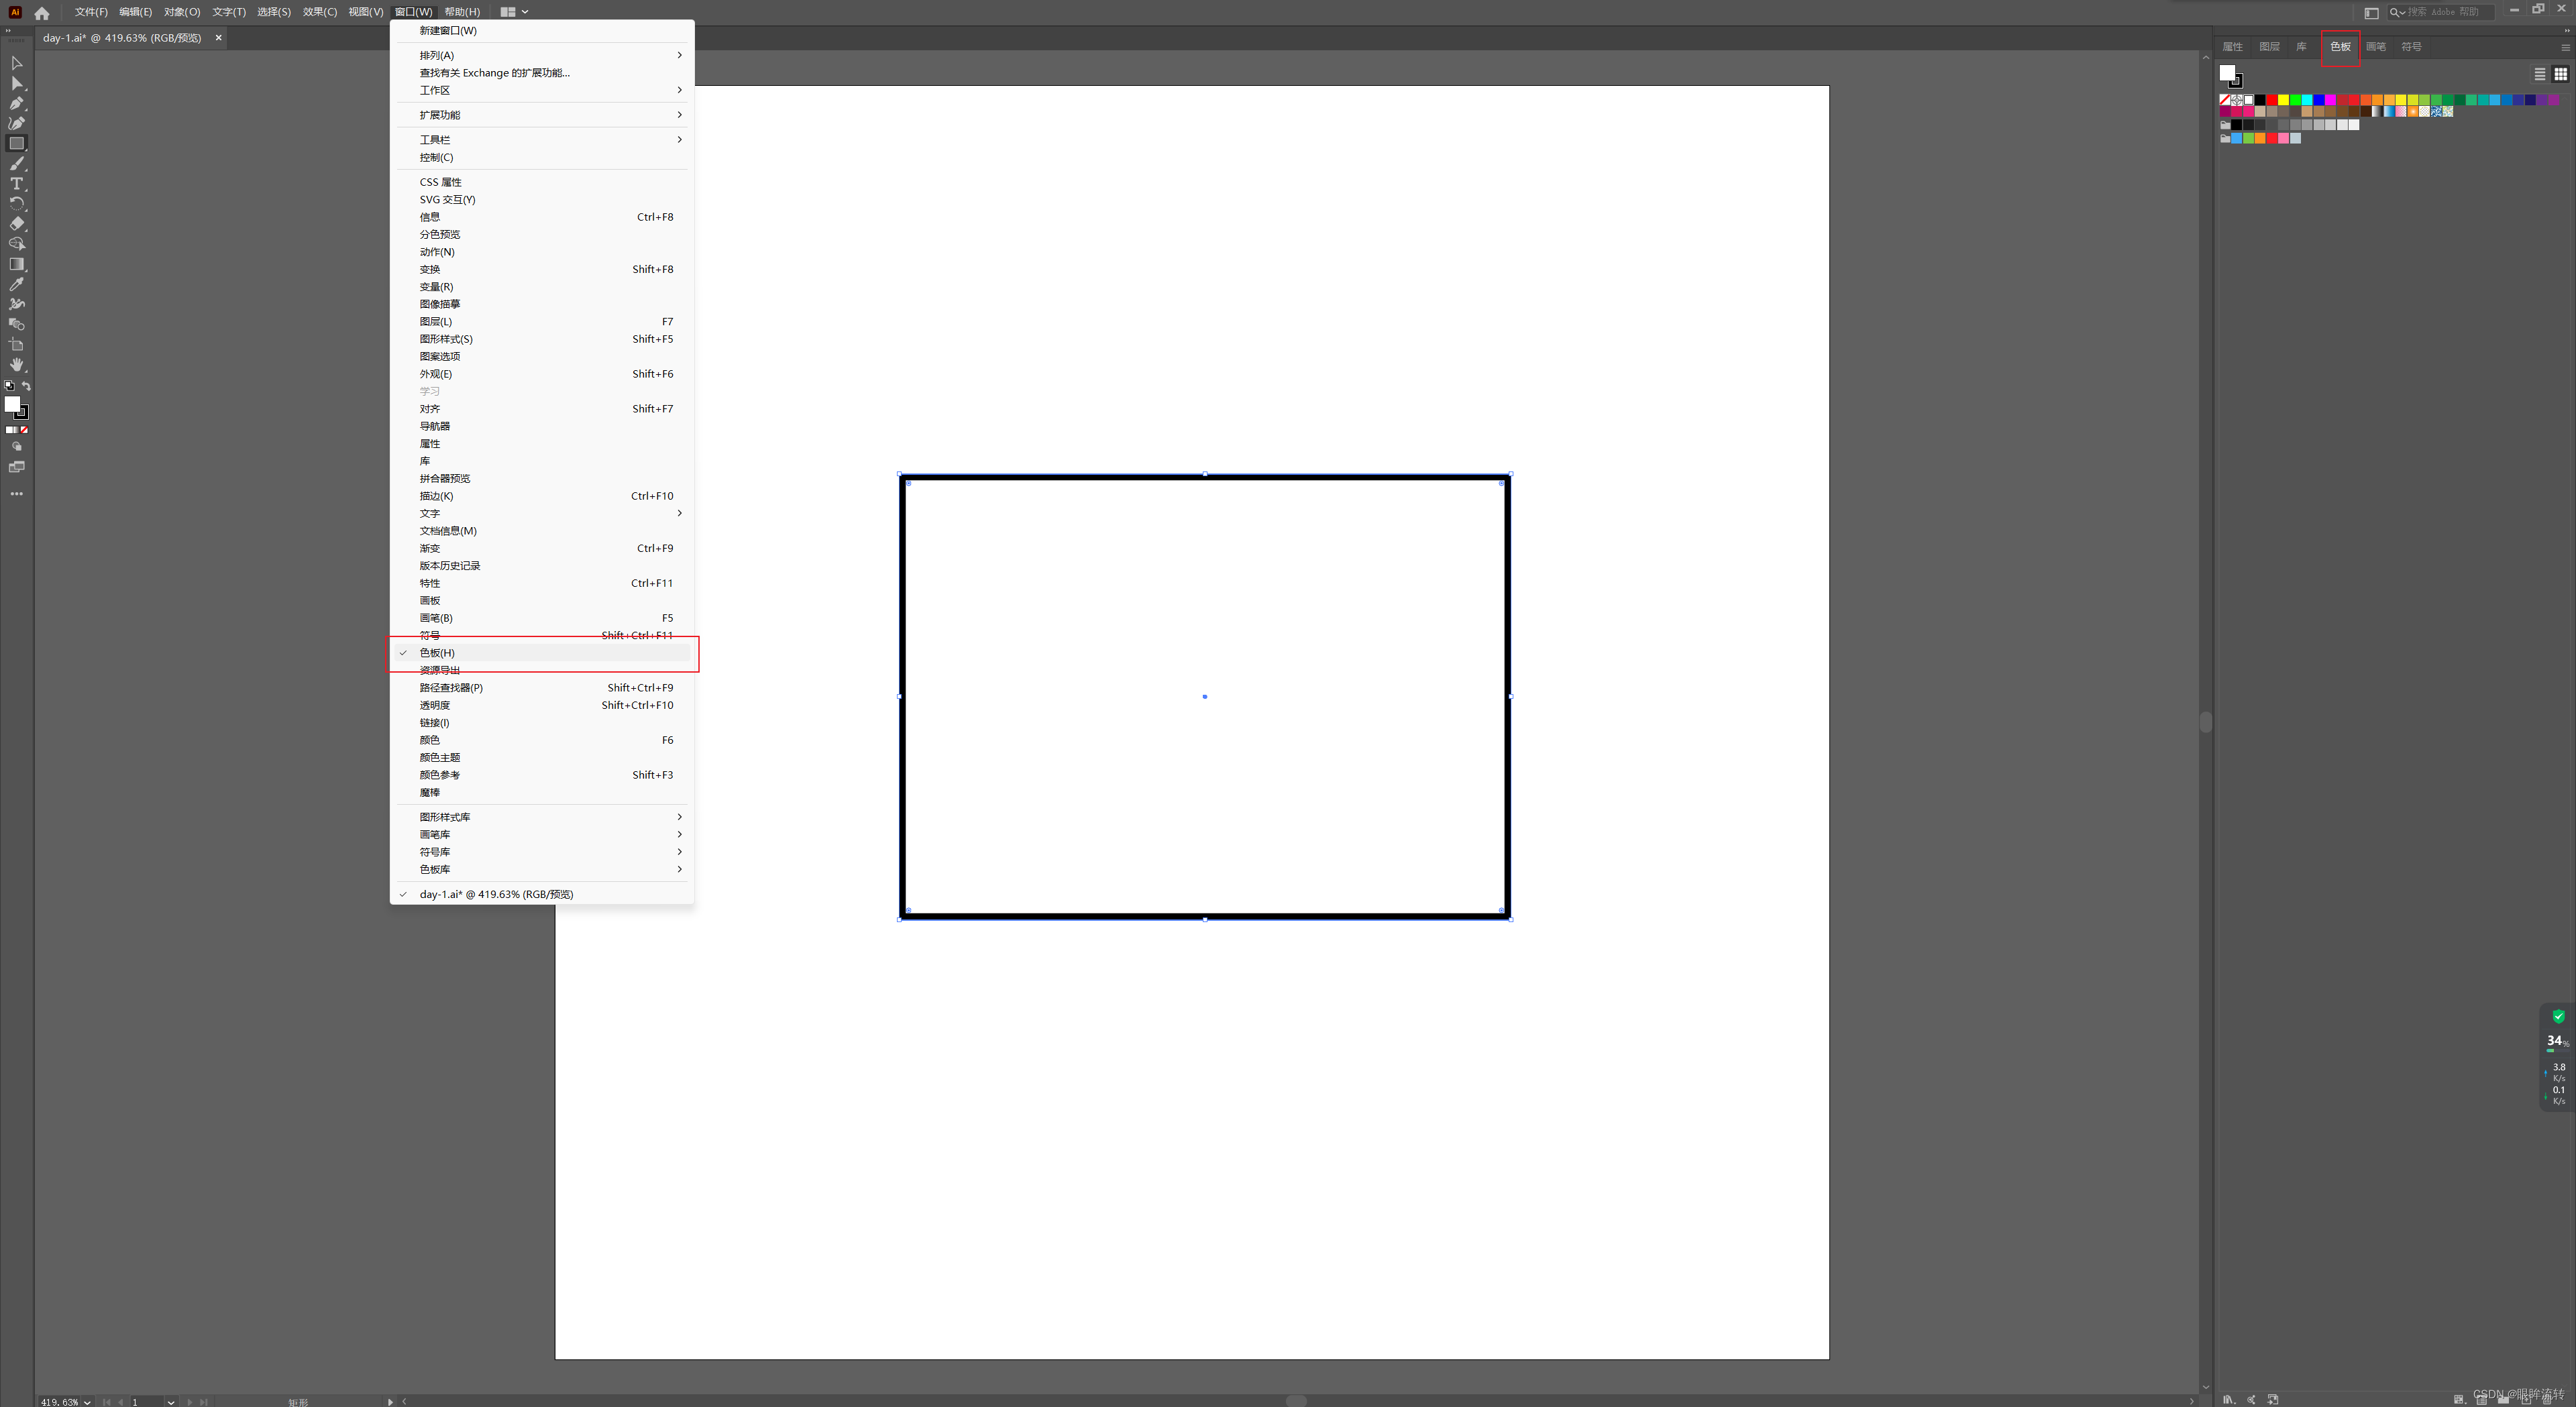Set None color mode in toolbar
Image resolution: width=2576 pixels, height=1407 pixels.
[24, 430]
